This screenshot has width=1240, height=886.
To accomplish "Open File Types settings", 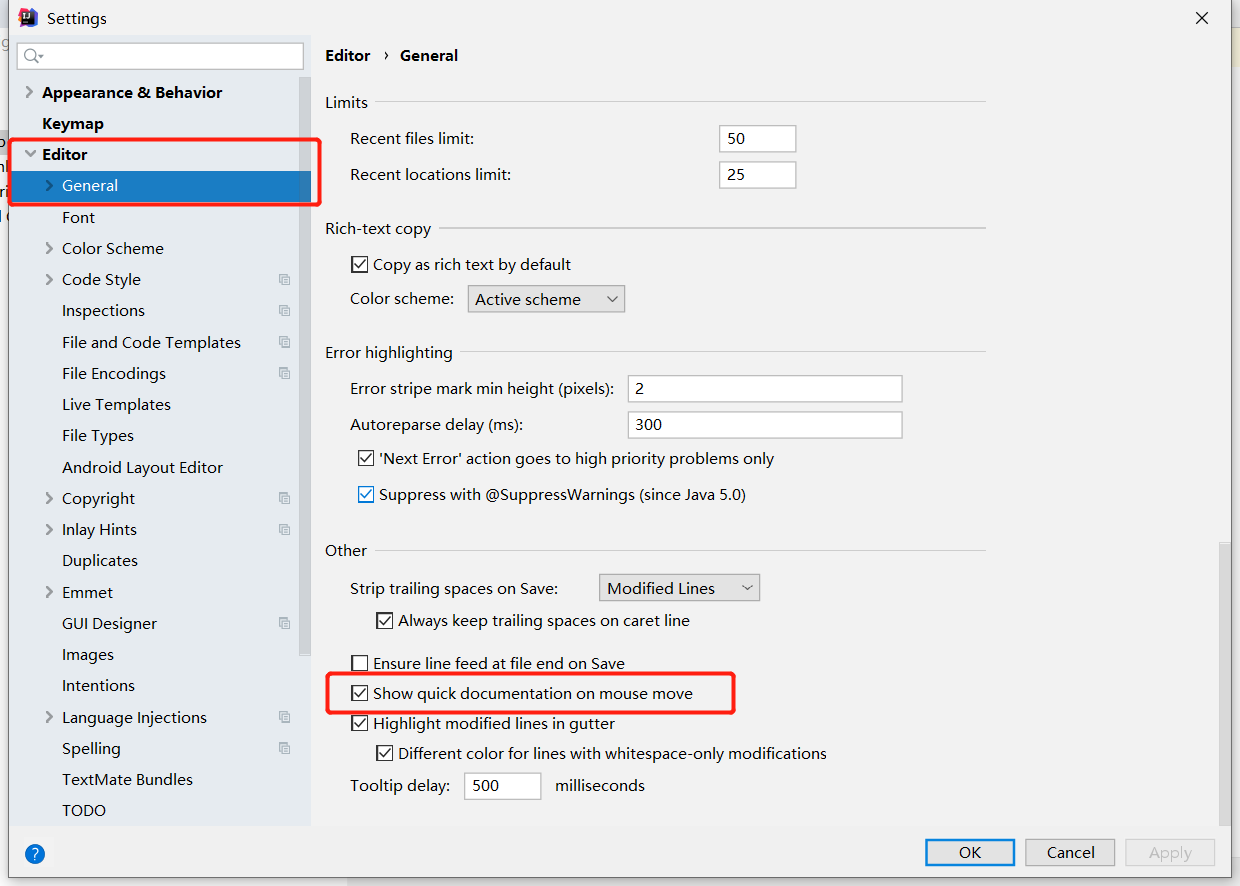I will (98, 436).
